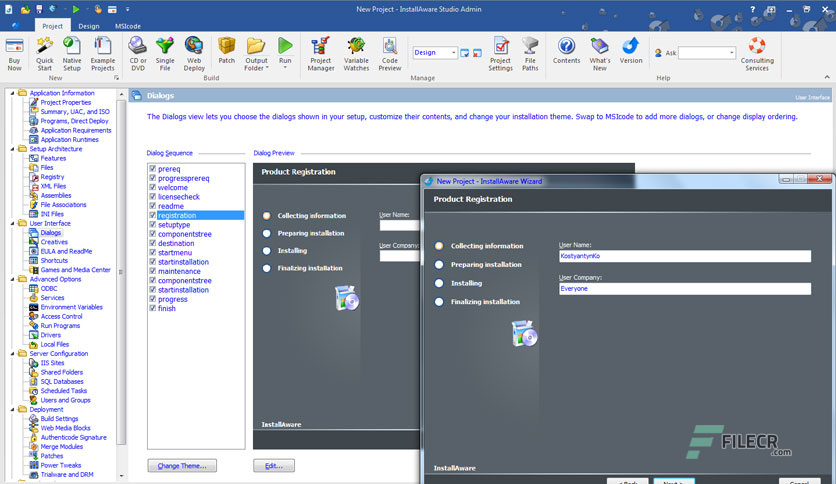This screenshot has width=836, height=484.
Task: Collapse the User Interface tree node
Action: tap(12, 223)
